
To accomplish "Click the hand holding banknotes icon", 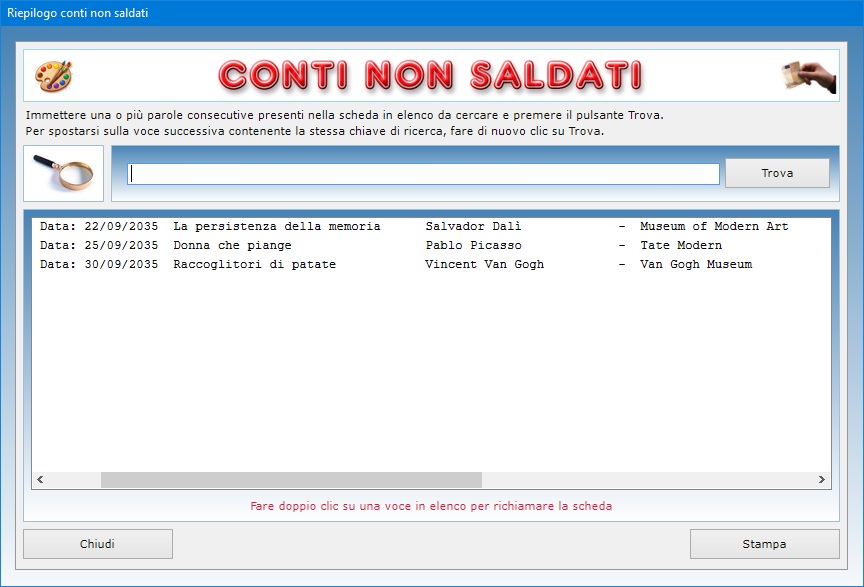I will click(809, 75).
